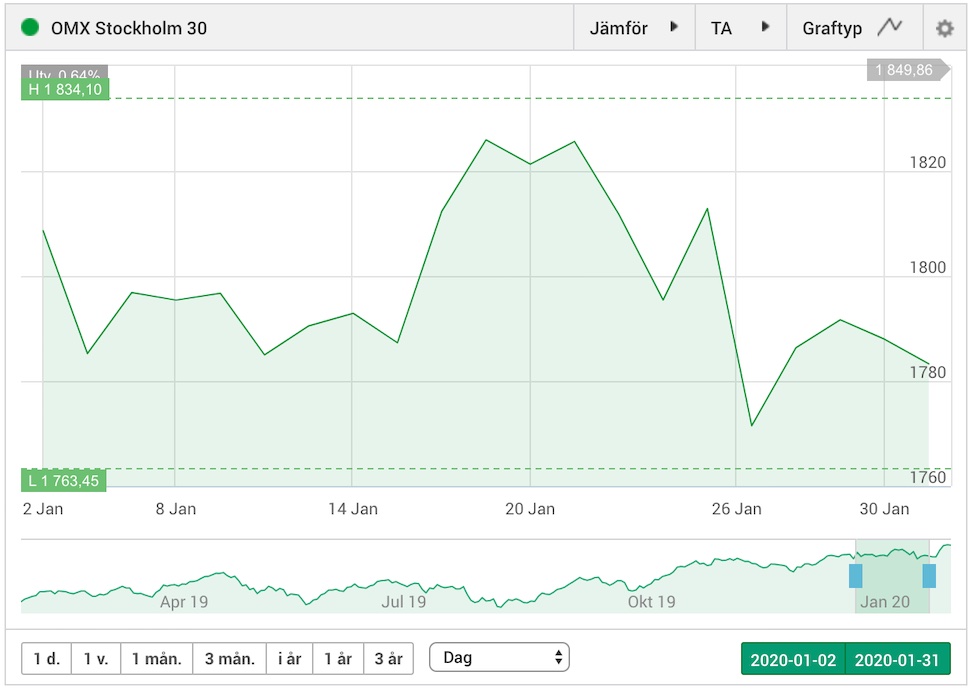Click Apr 19 in the navigator
The width and height of the screenshot is (971, 690).
184,602
